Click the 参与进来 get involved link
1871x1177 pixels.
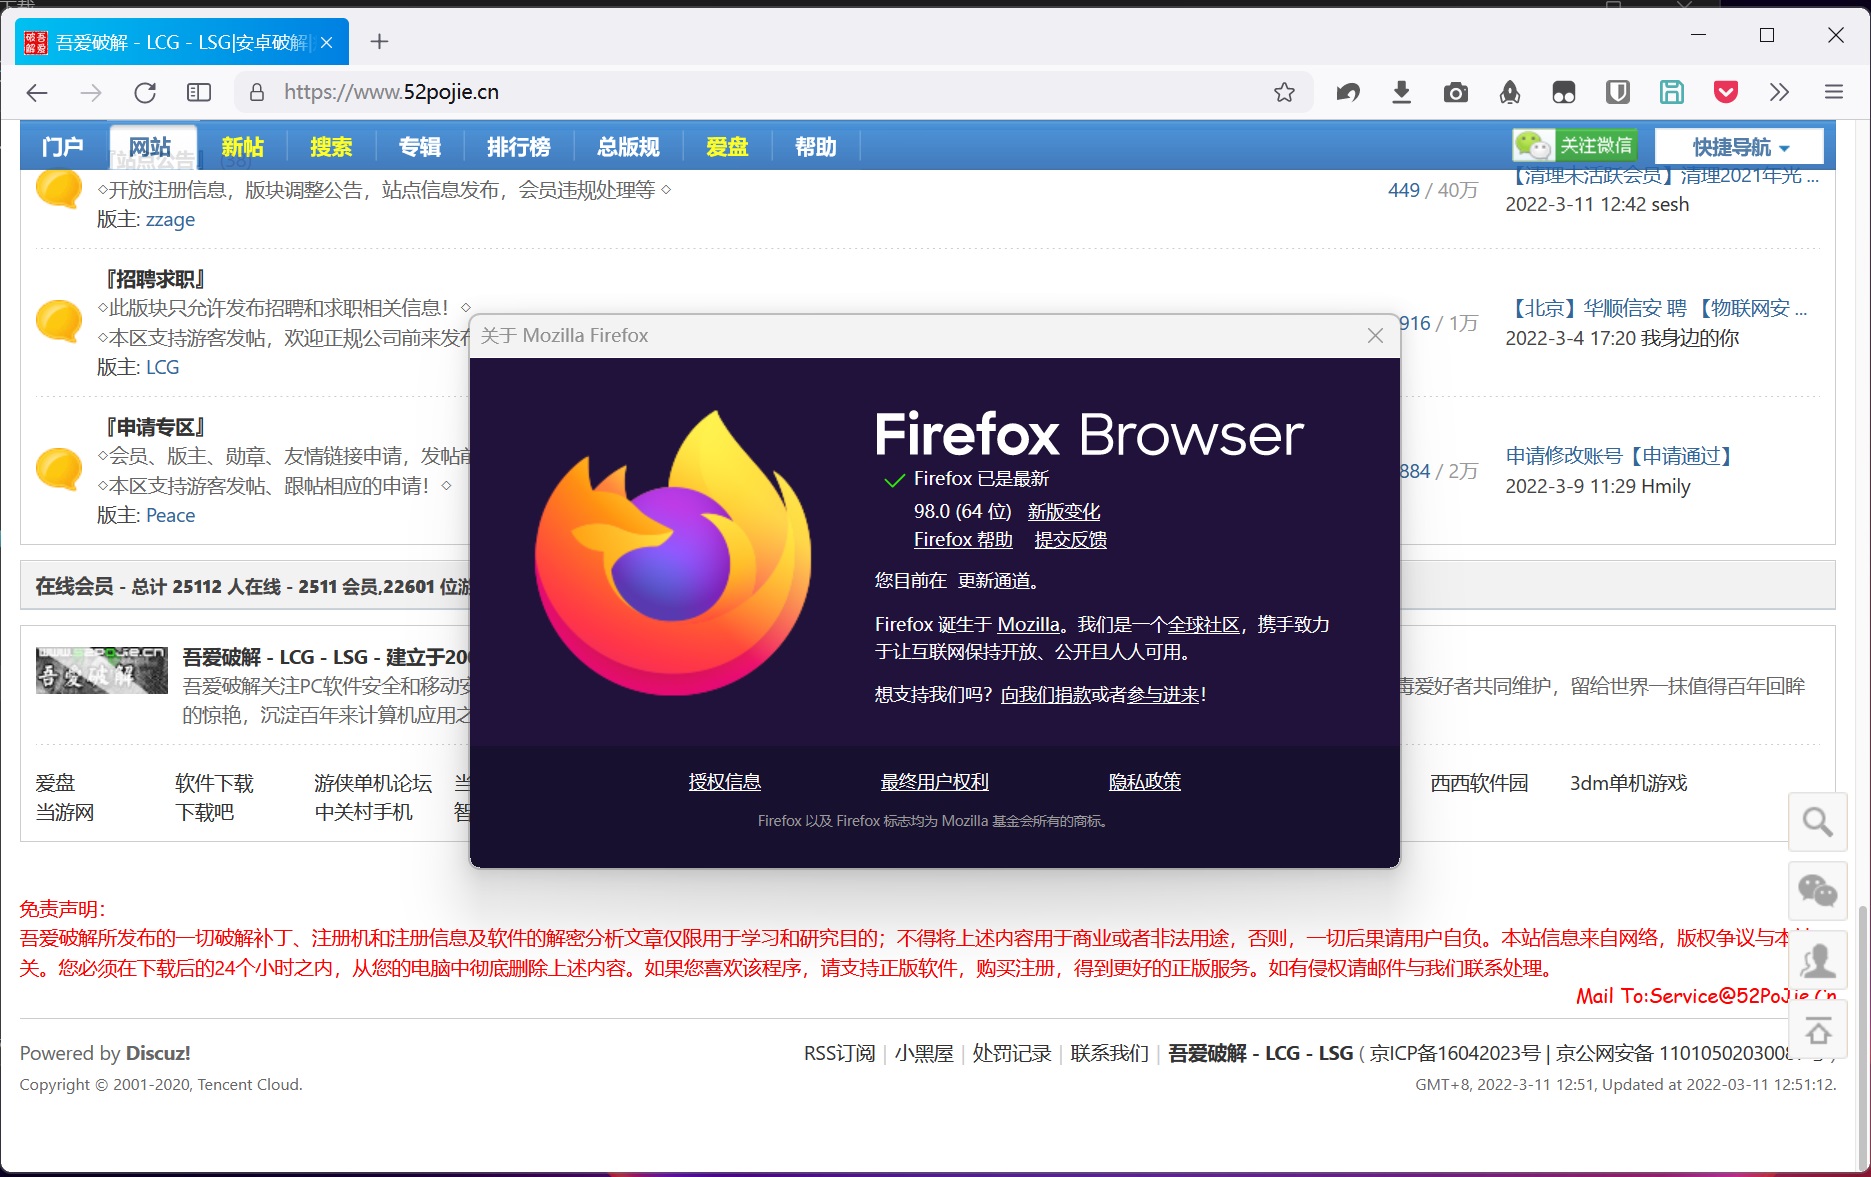tap(1163, 695)
